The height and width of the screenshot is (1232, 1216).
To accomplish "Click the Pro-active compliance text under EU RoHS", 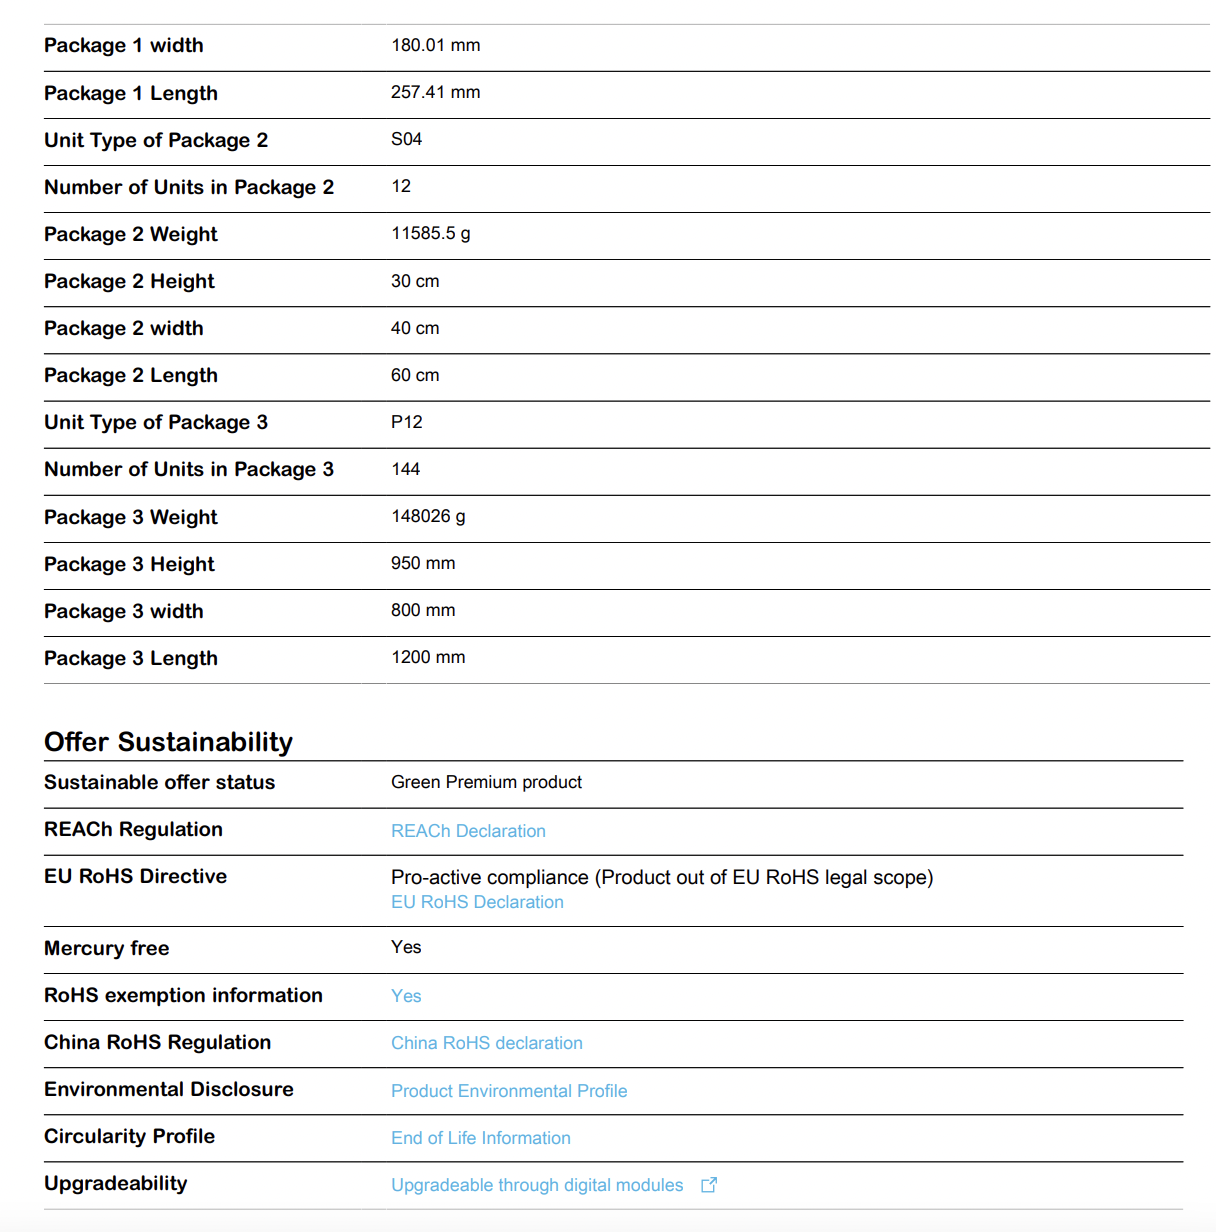I will coord(662,877).
